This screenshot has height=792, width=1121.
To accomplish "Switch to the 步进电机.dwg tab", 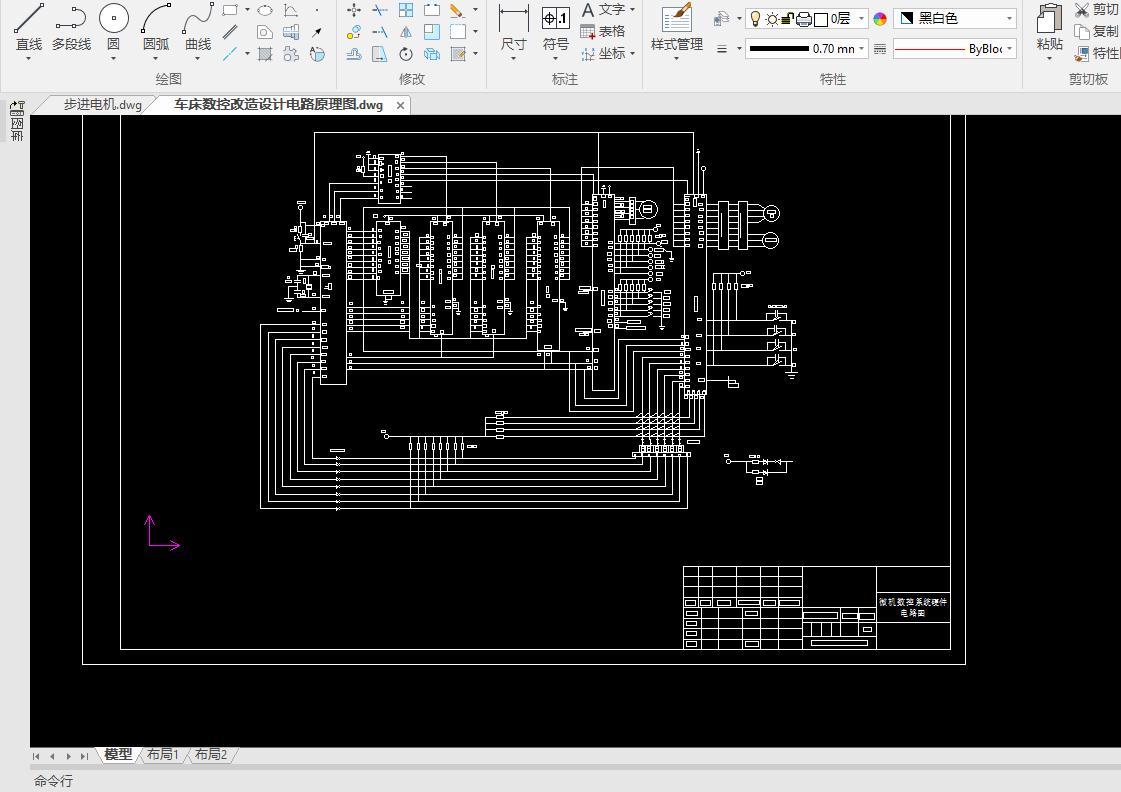I will pyautogui.click(x=103, y=104).
